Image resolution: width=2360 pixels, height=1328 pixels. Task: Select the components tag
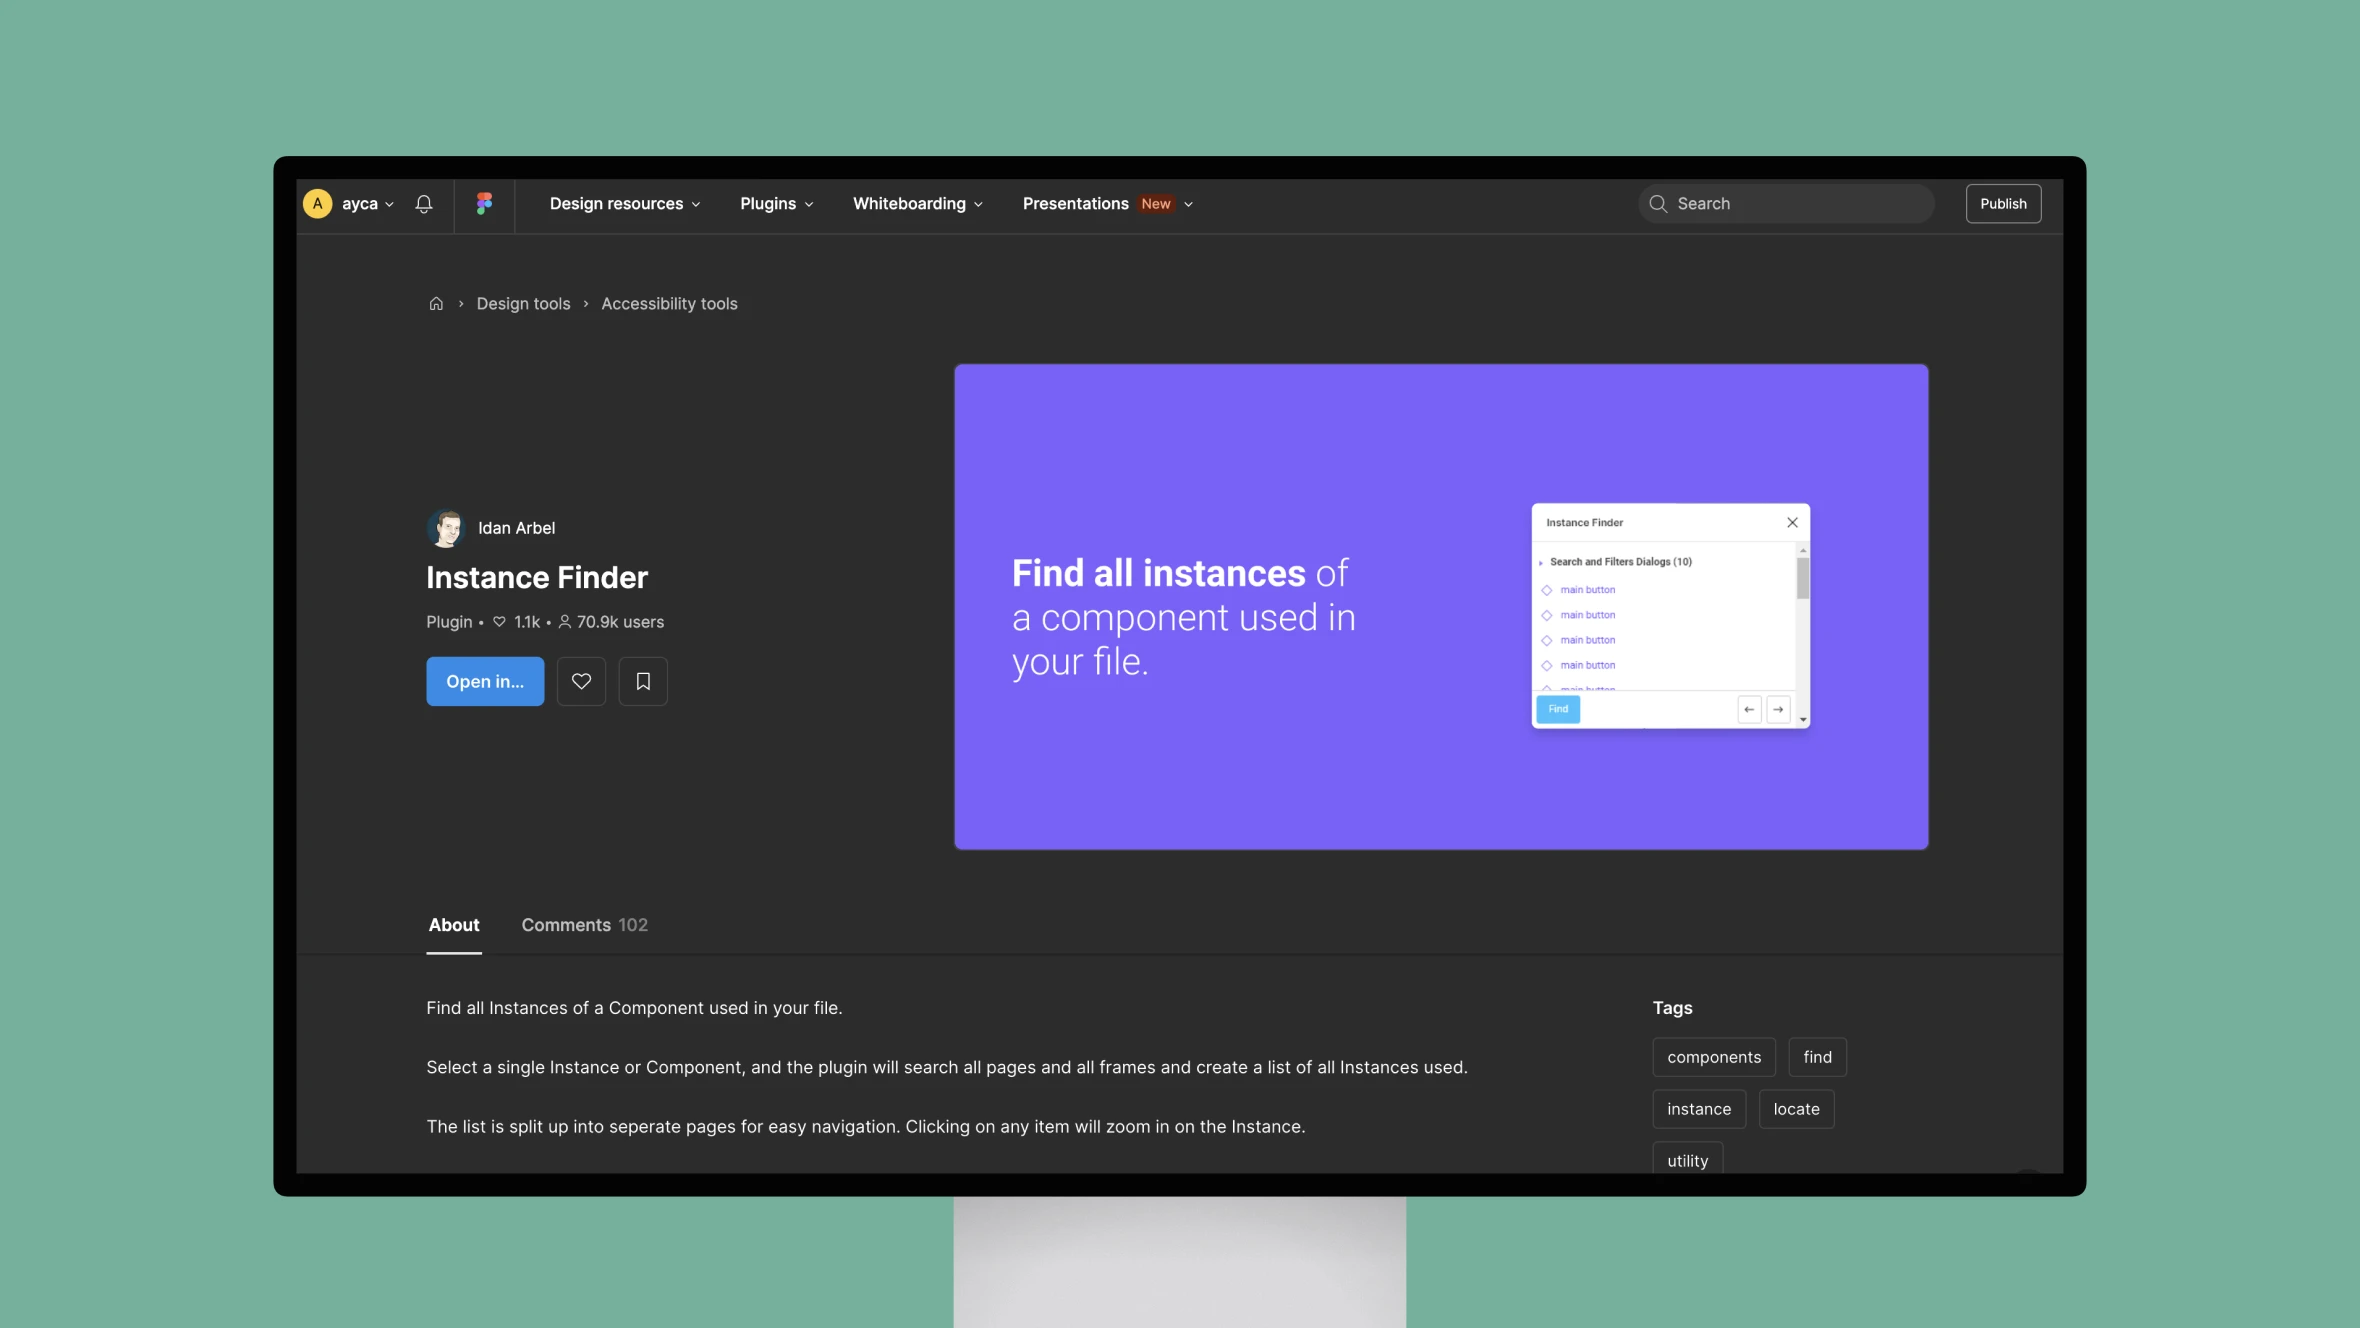1713,1056
